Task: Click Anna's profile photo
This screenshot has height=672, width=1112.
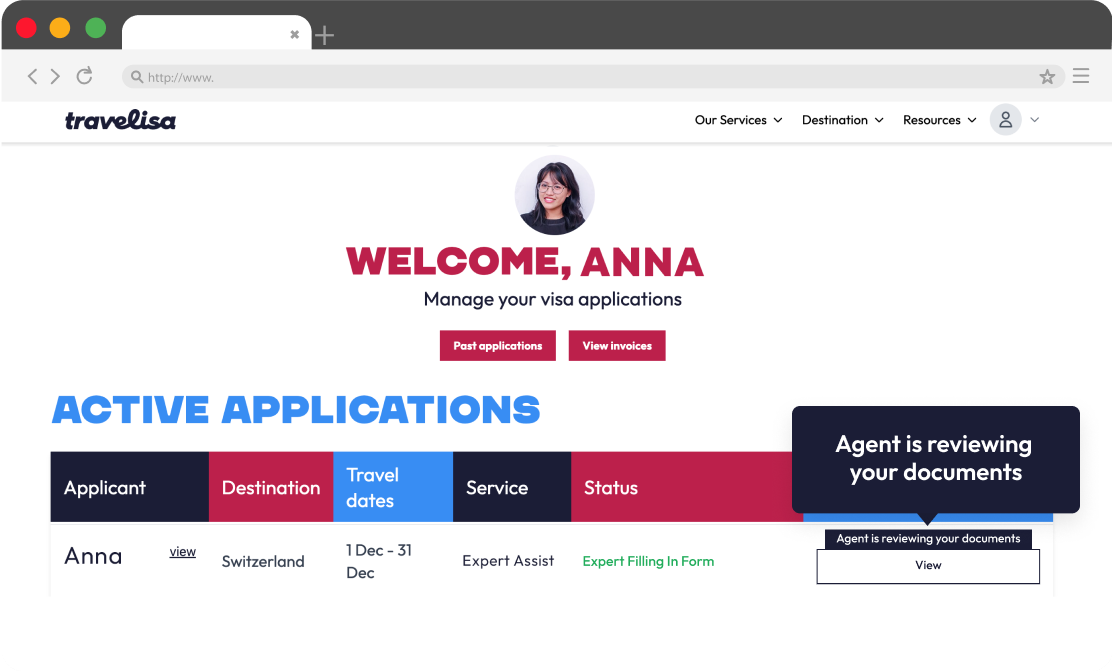Action: click(x=554, y=195)
